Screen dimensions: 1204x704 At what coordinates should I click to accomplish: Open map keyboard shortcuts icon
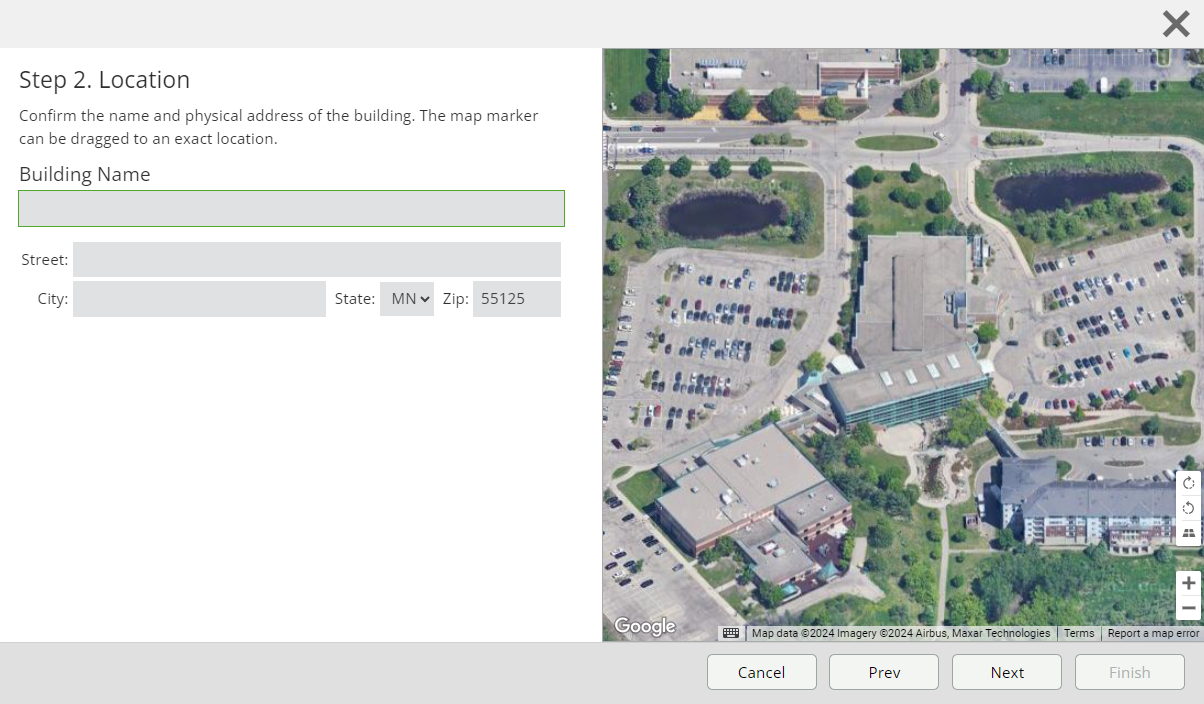(731, 633)
